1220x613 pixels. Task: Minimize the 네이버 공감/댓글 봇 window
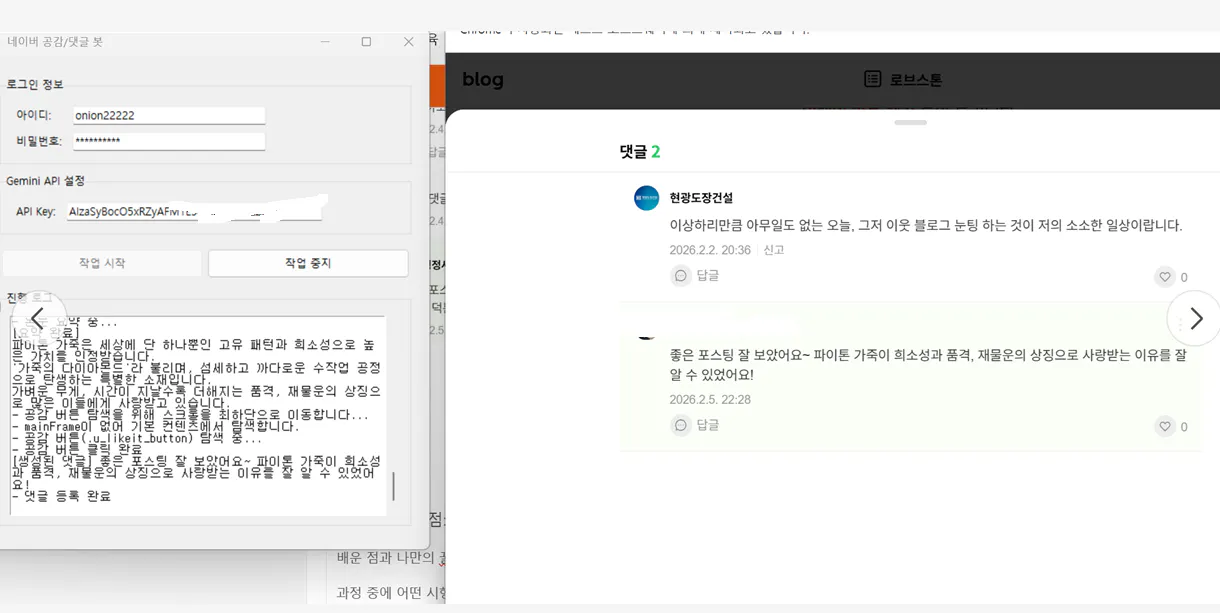[x=326, y=42]
